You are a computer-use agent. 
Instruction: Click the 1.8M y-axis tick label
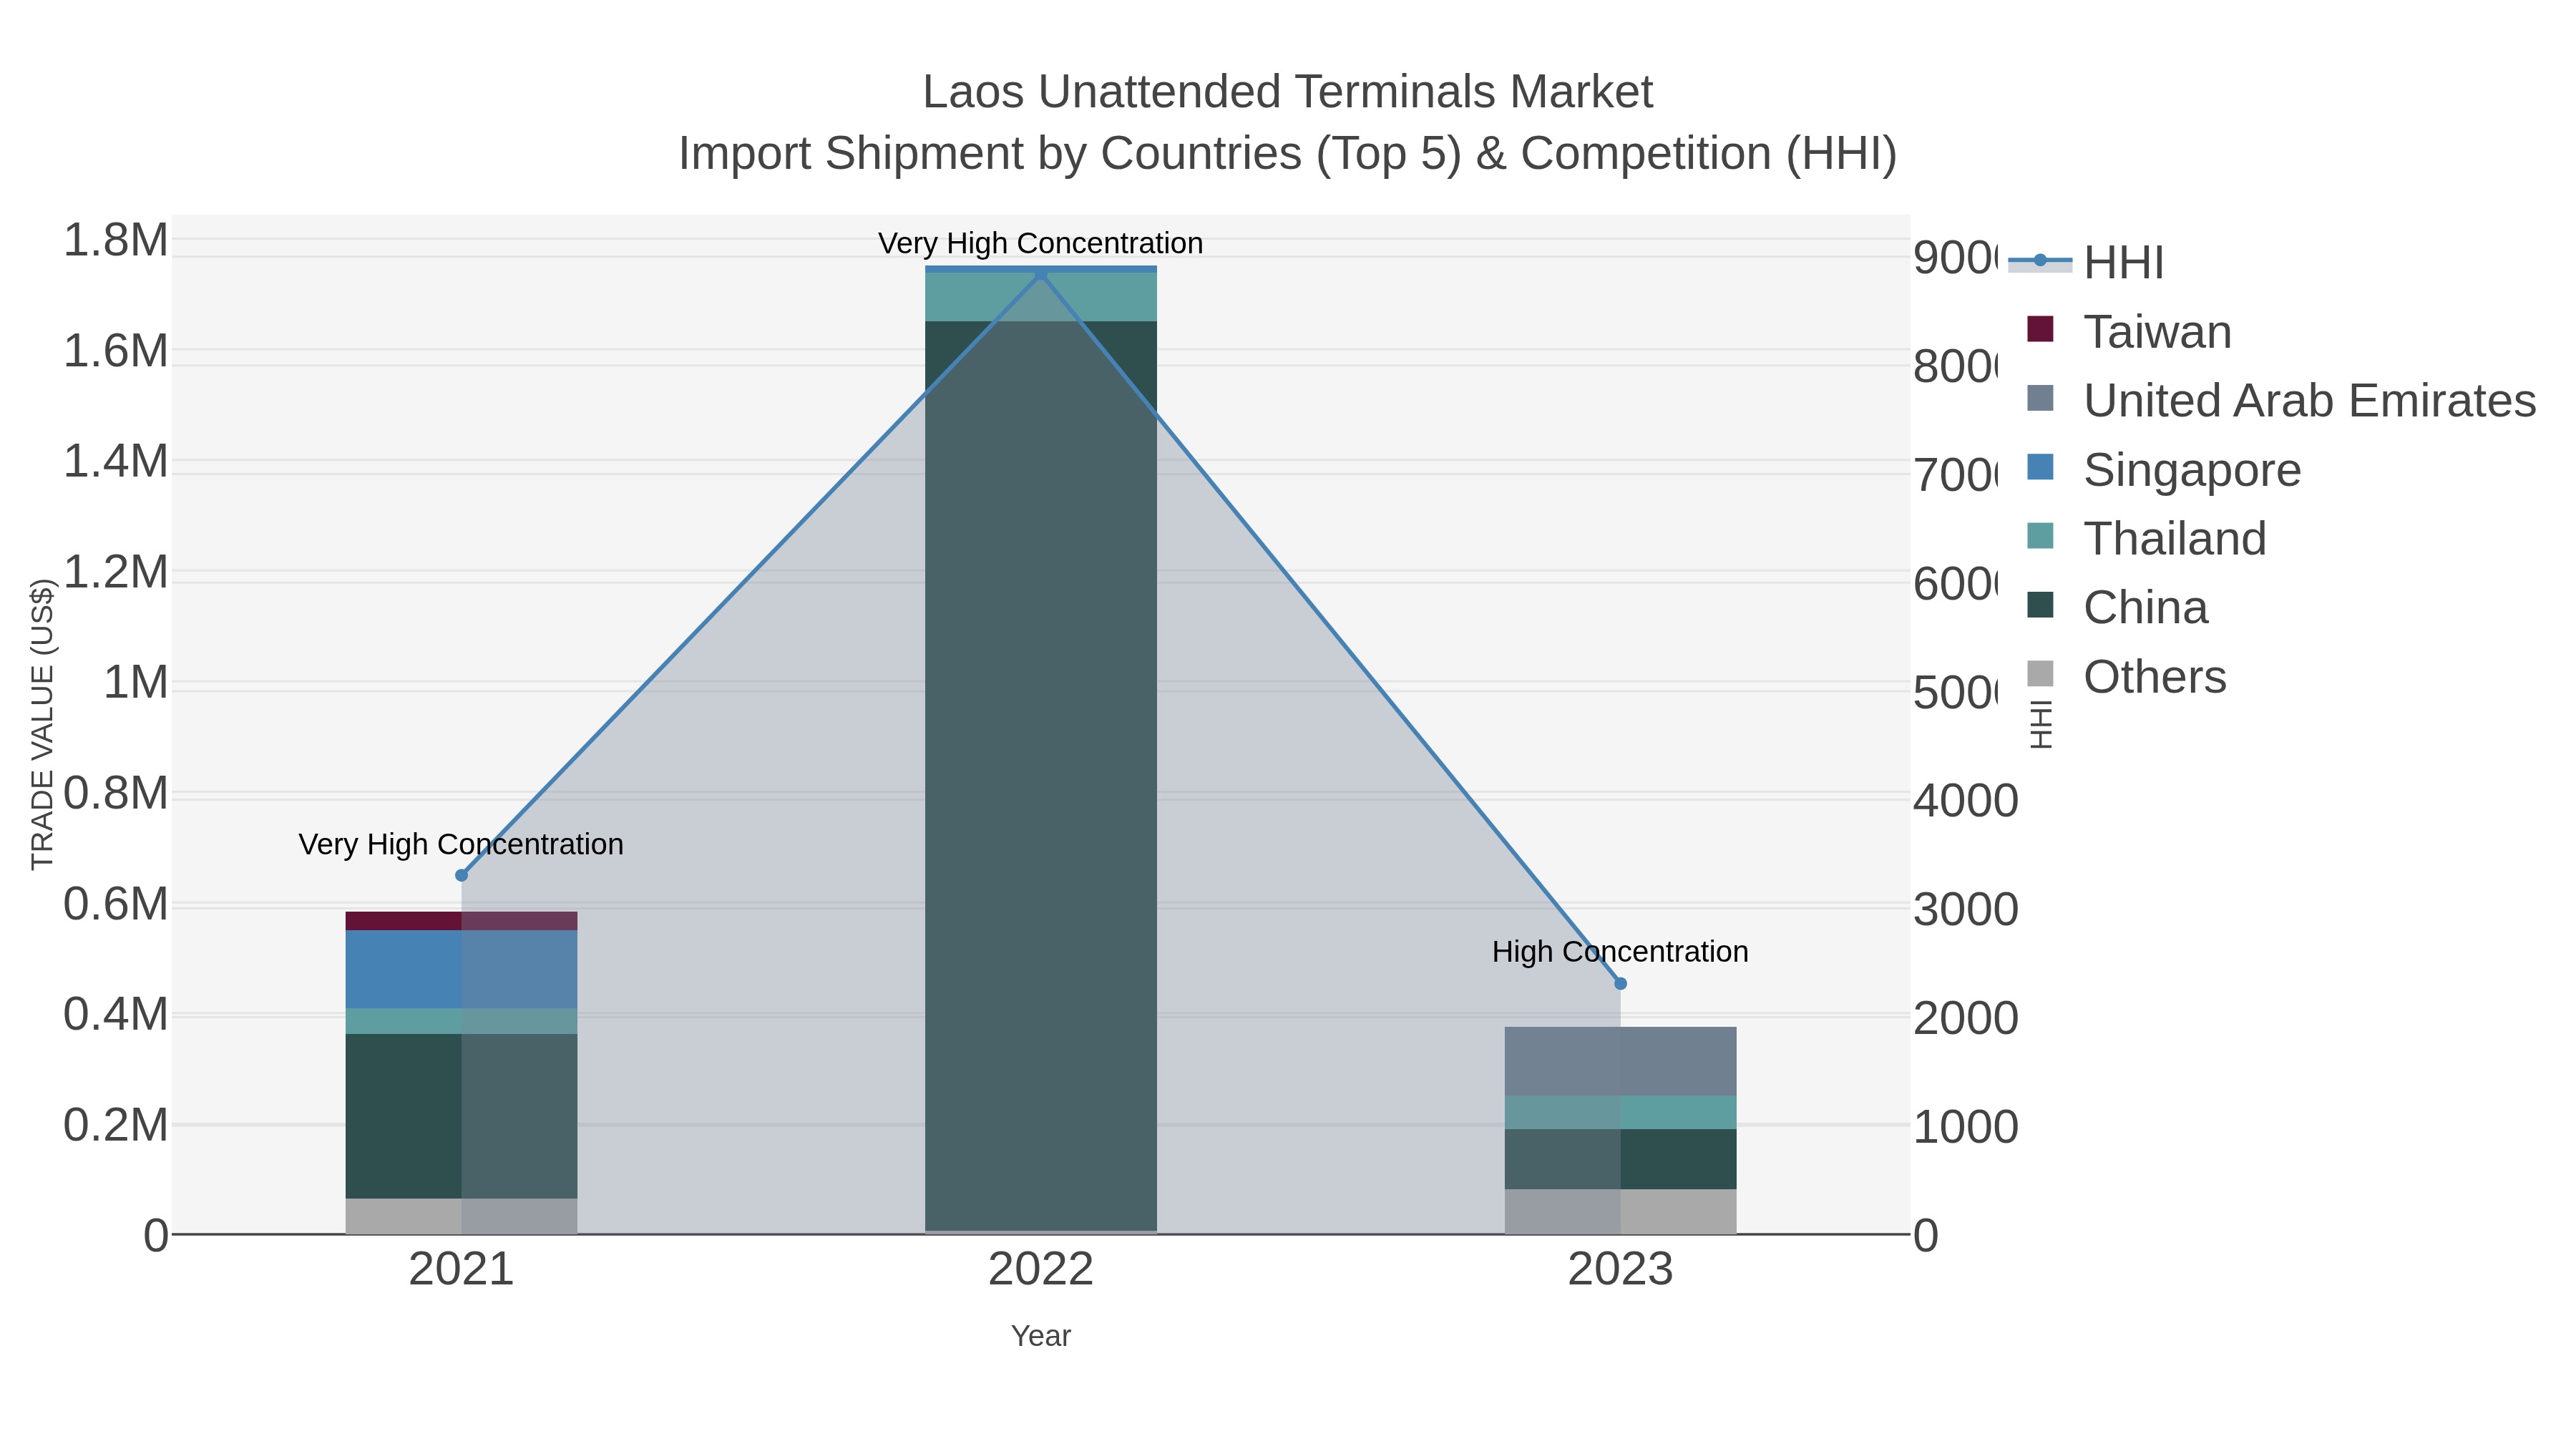click(116, 240)
